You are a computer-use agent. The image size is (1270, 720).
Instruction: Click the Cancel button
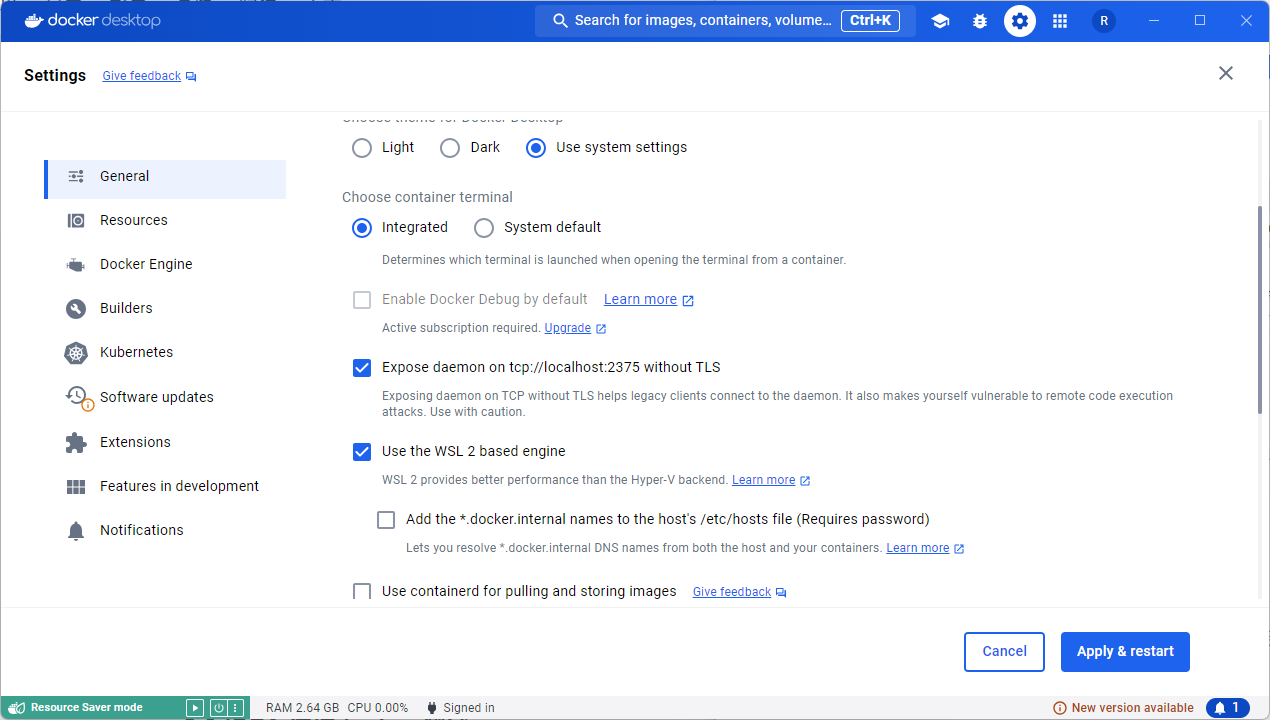[1004, 652]
